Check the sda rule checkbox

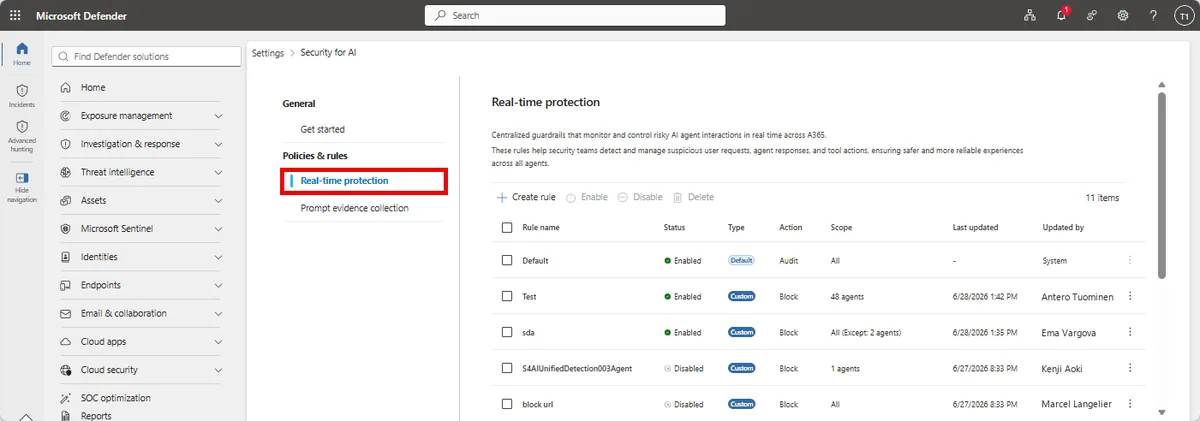click(507, 332)
